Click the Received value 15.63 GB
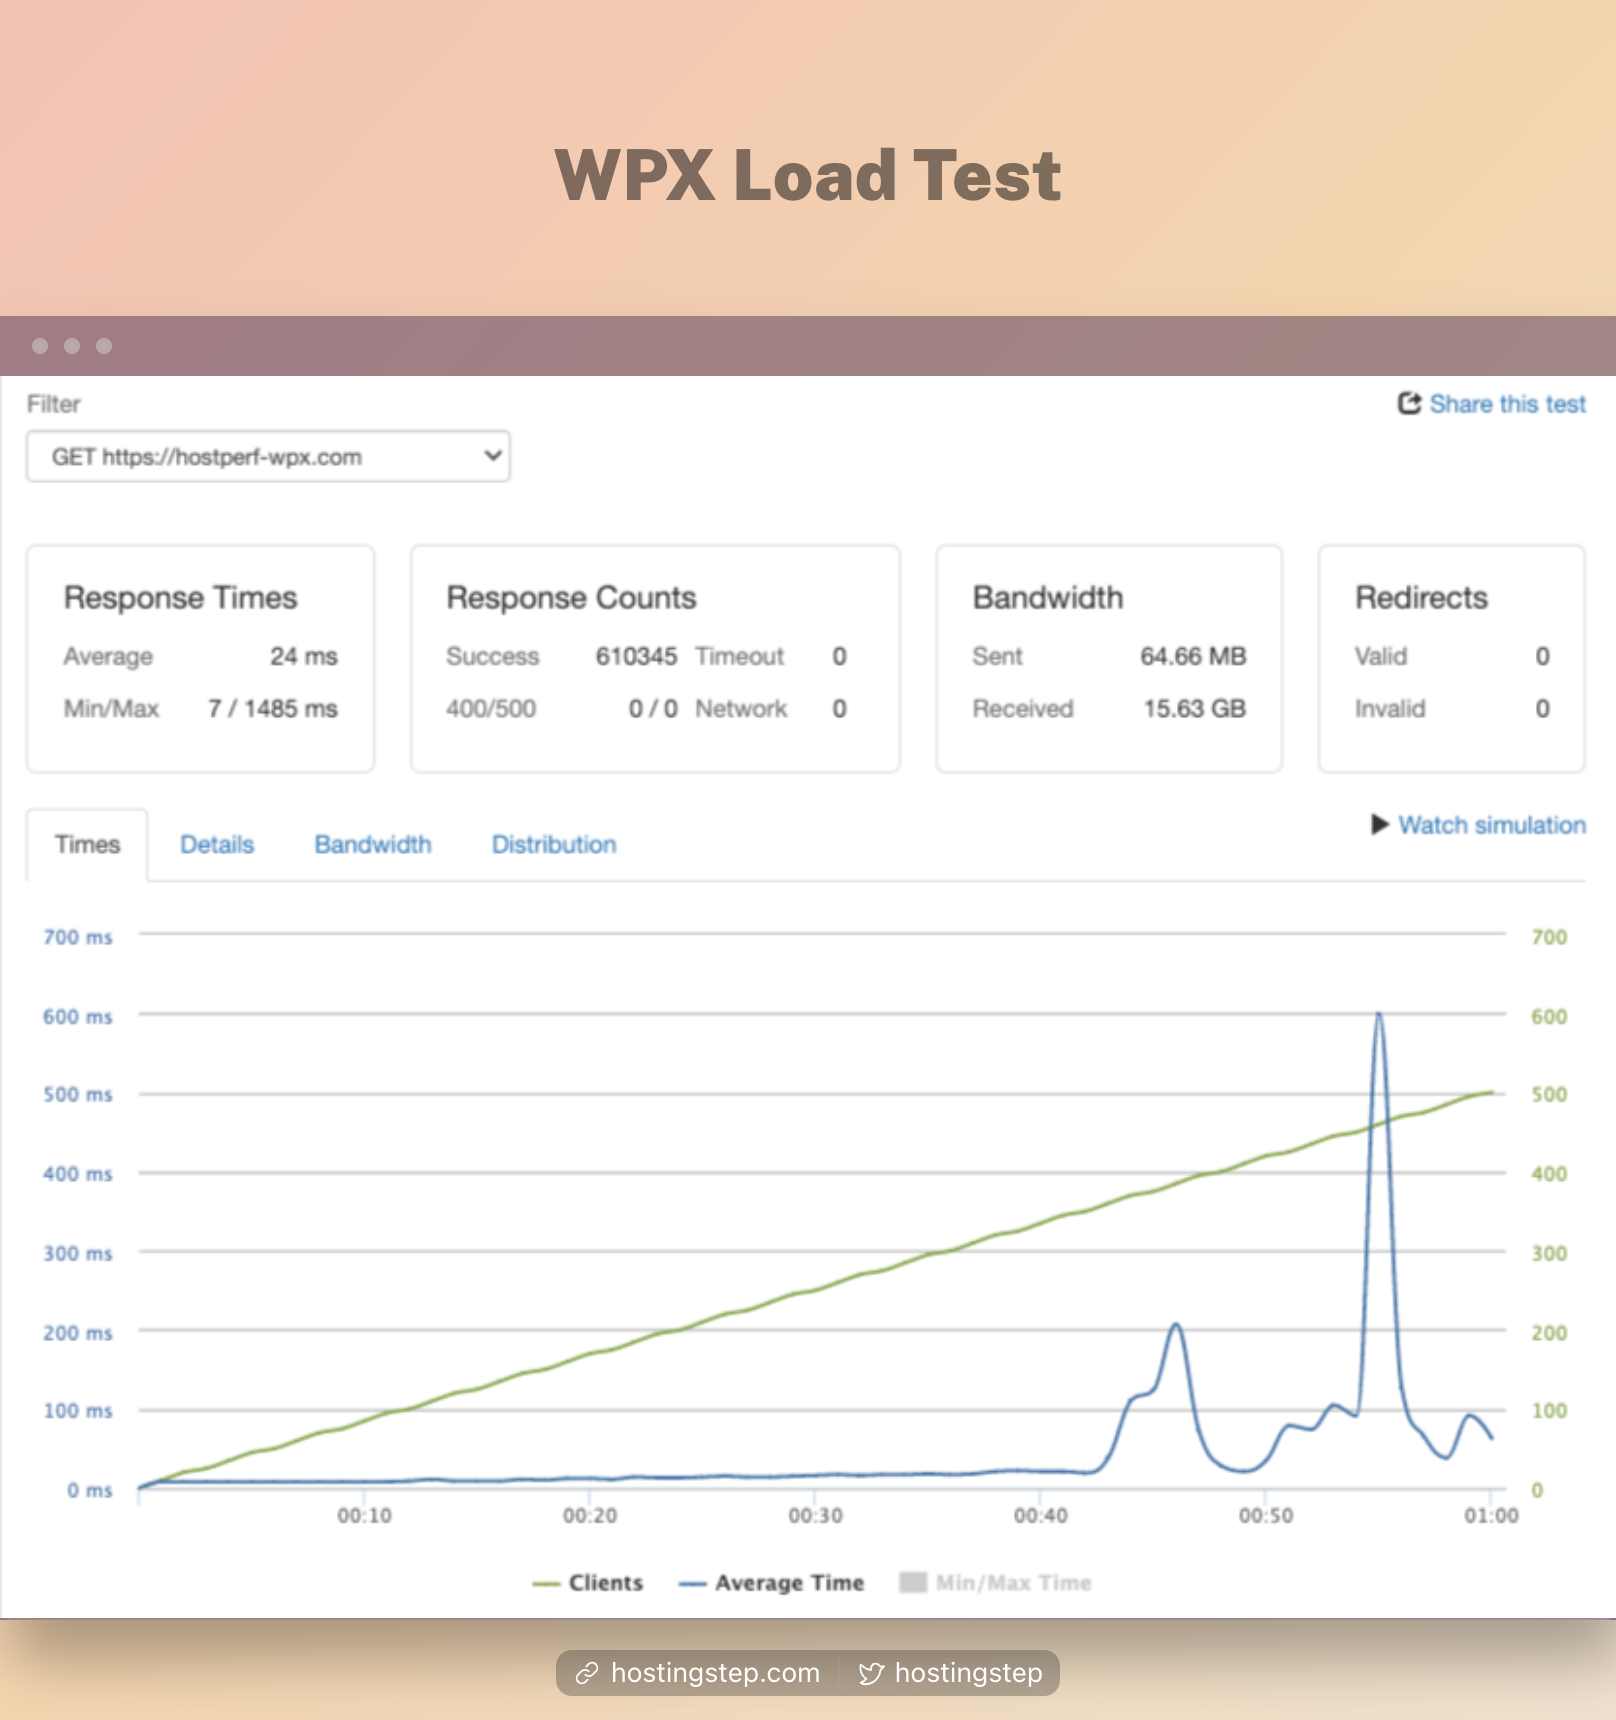1616x1720 pixels. [1195, 708]
